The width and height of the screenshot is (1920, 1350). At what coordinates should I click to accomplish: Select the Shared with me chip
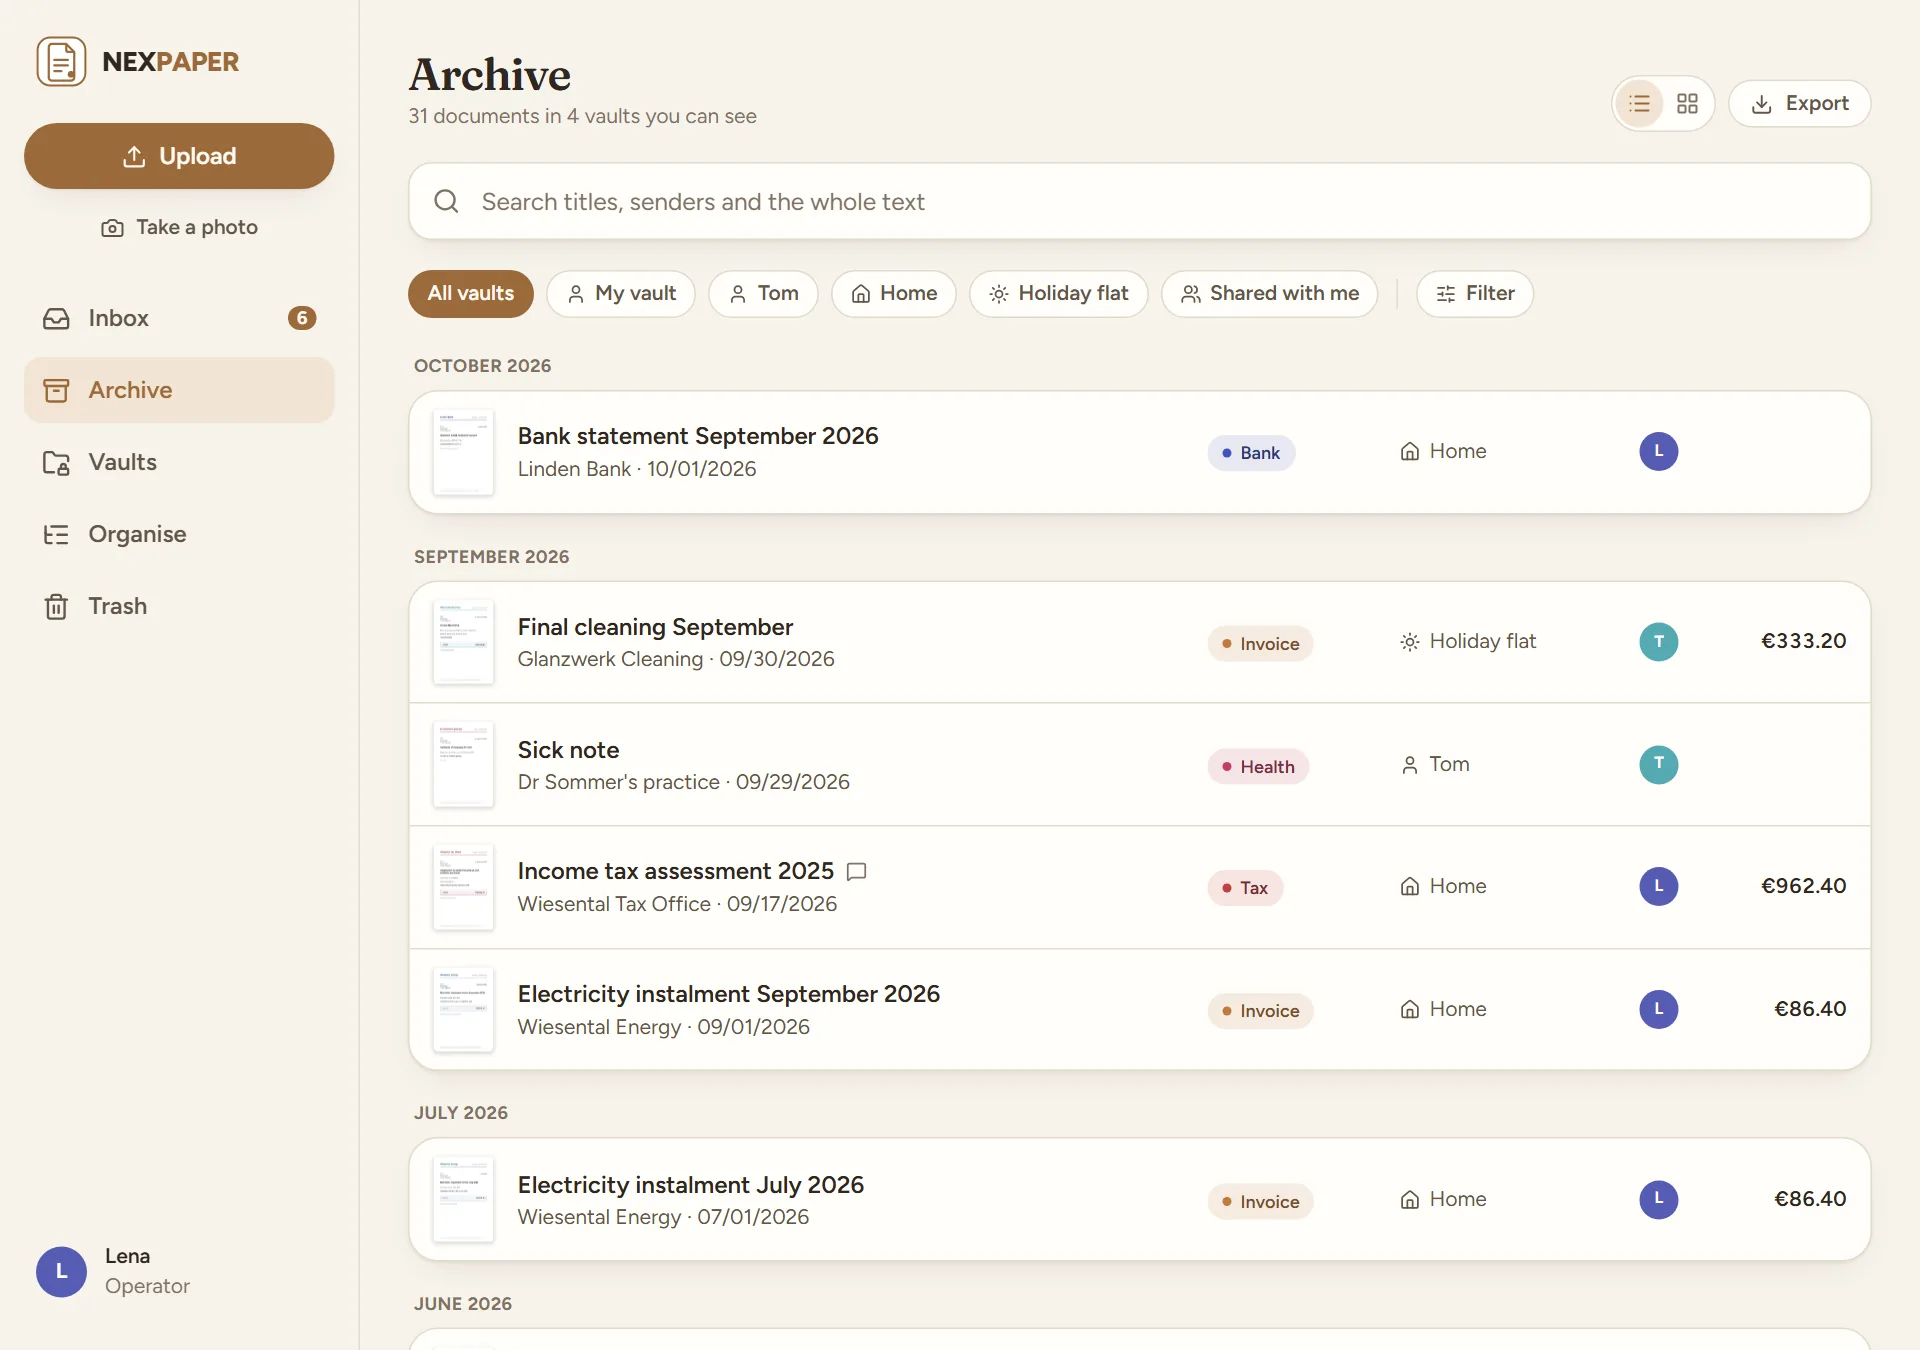pyautogui.click(x=1270, y=293)
